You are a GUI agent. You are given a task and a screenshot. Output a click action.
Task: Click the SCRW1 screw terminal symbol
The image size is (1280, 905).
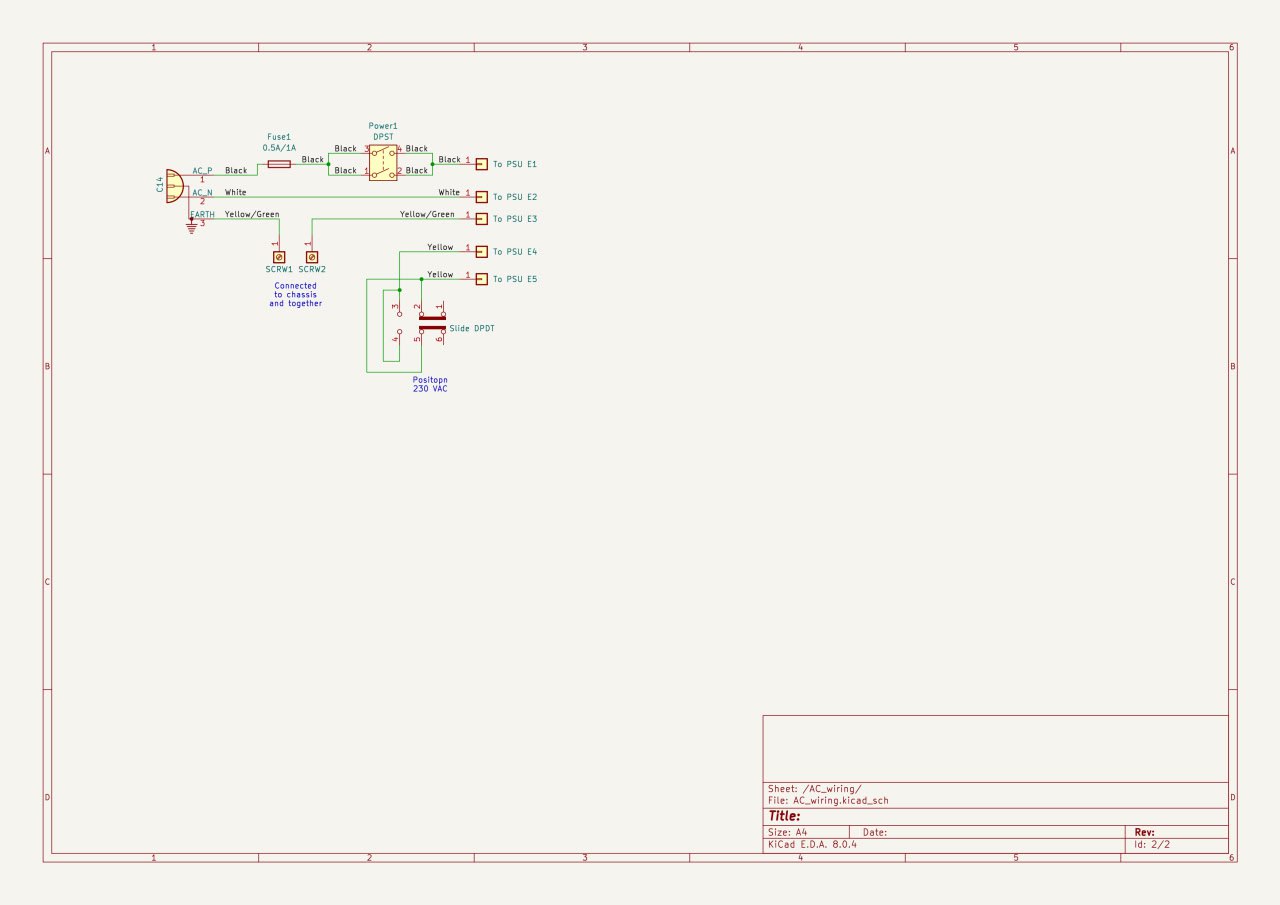[279, 257]
